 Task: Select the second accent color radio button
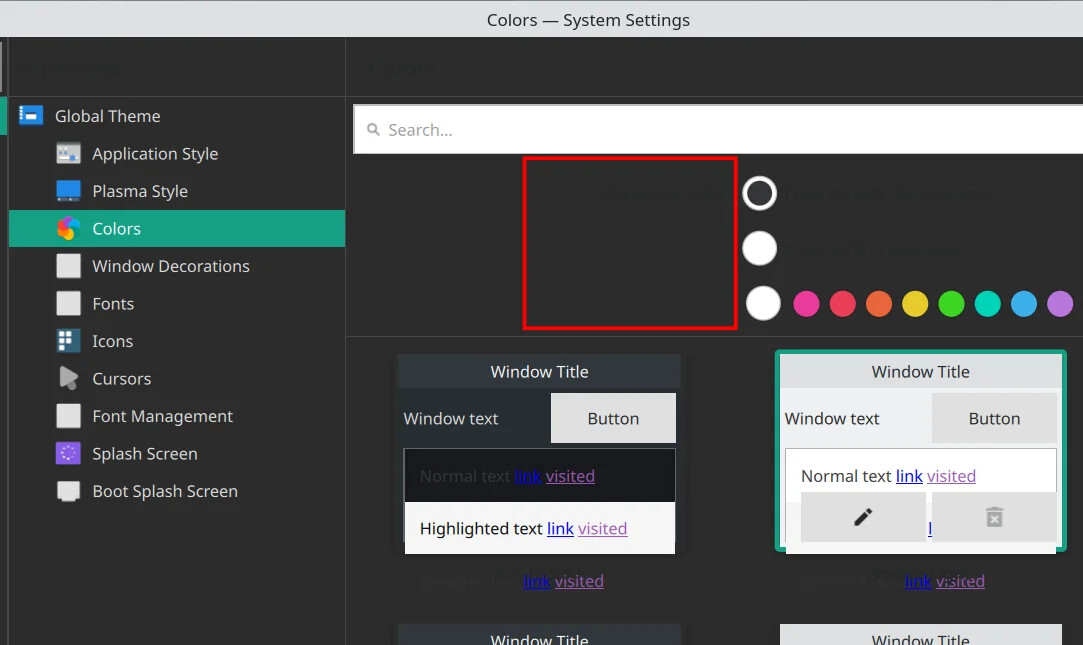(760, 249)
